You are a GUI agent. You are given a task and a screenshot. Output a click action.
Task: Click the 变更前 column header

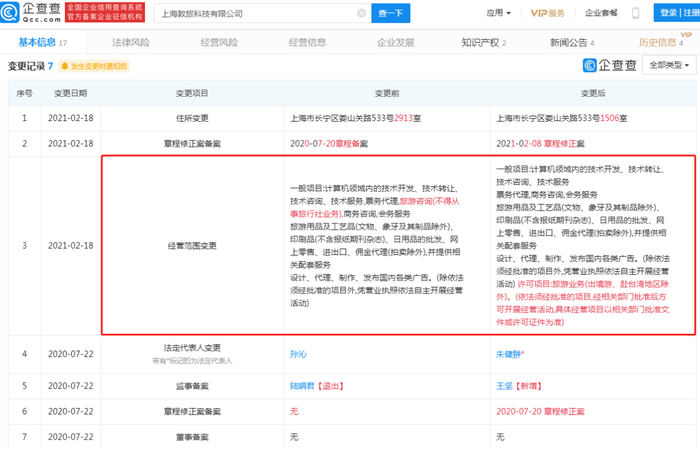[387, 93]
